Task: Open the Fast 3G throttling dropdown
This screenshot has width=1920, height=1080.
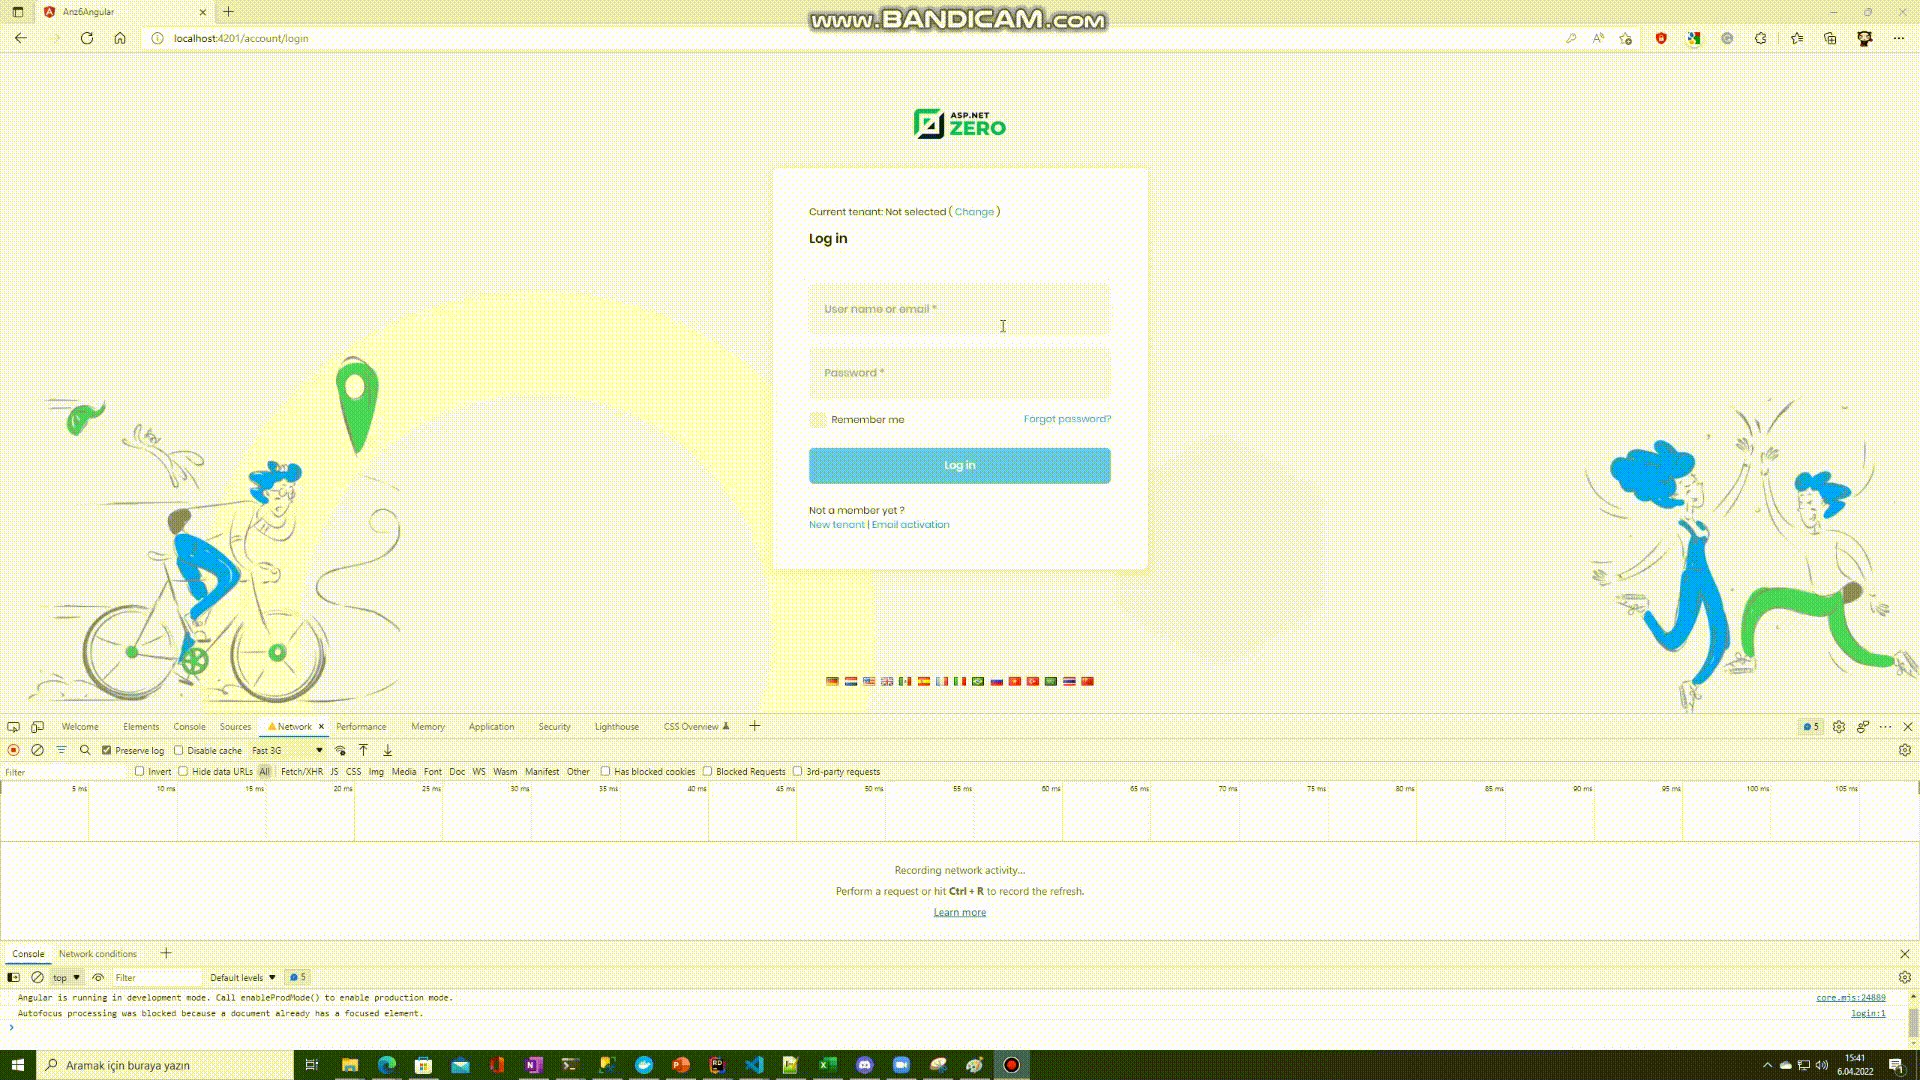Action: pos(287,750)
